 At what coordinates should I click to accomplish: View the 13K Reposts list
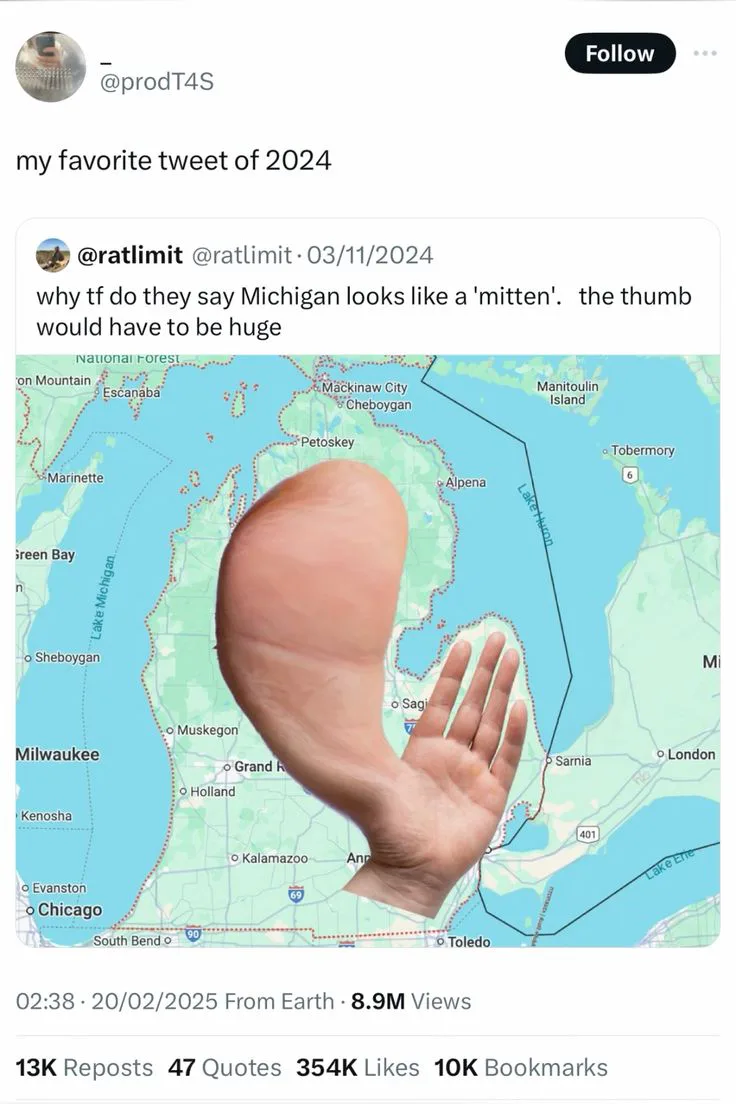[84, 1067]
